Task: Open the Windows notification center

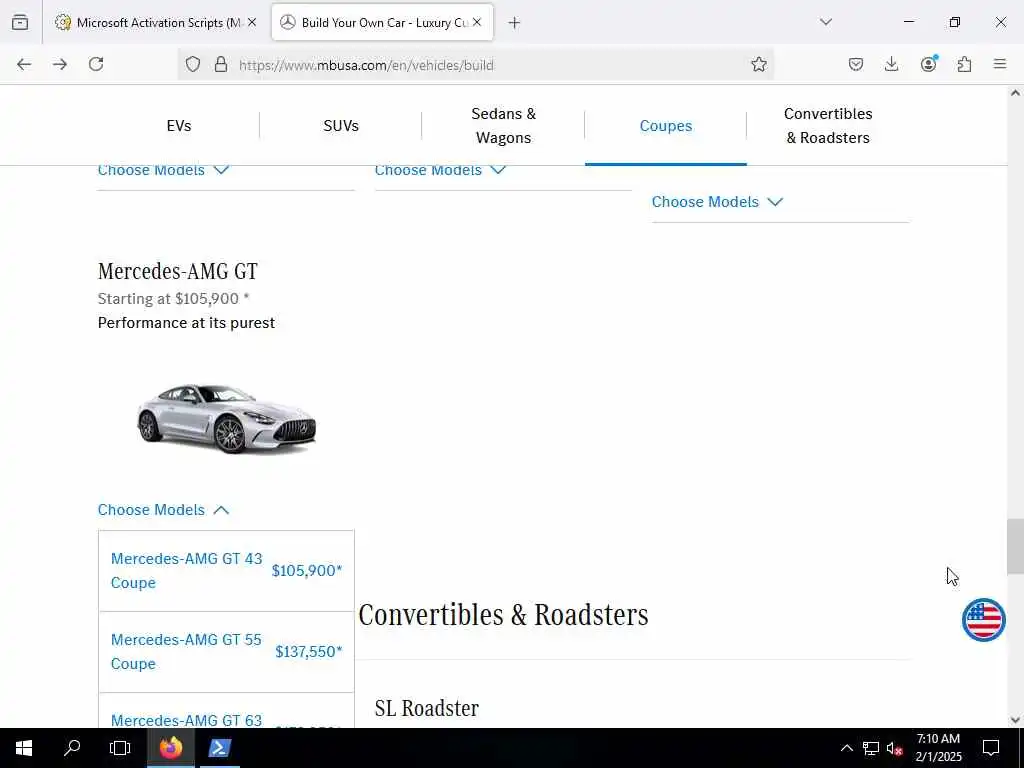Action: point(991,748)
